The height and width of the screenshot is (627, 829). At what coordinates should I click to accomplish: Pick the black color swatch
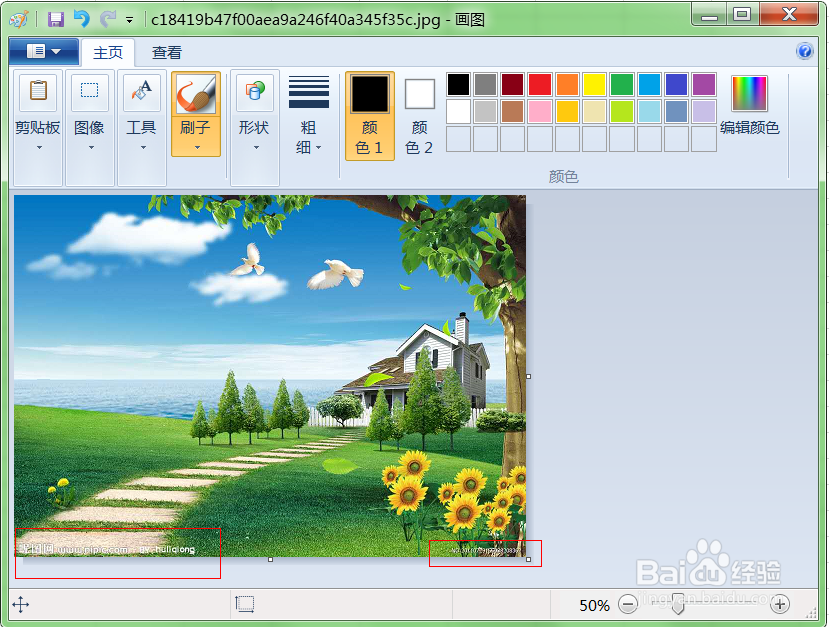point(458,84)
